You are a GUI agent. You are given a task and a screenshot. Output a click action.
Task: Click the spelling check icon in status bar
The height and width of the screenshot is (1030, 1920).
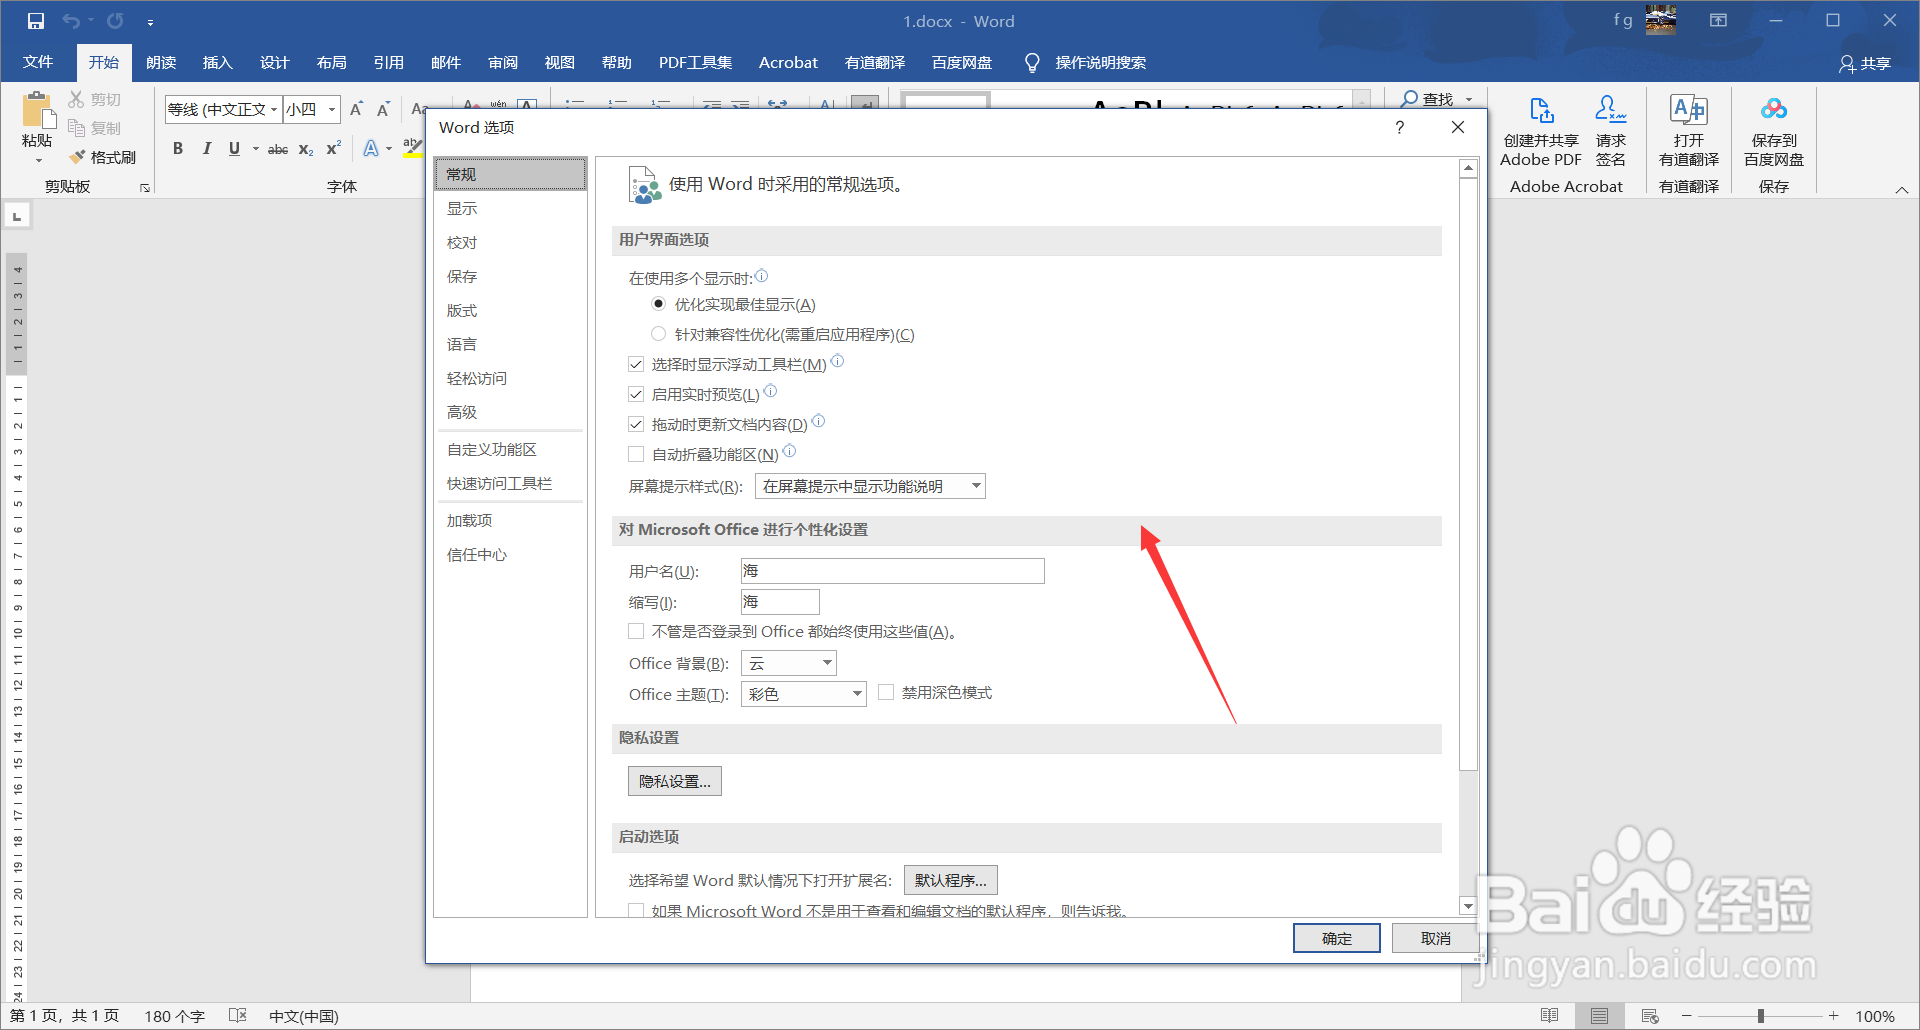(237, 1016)
